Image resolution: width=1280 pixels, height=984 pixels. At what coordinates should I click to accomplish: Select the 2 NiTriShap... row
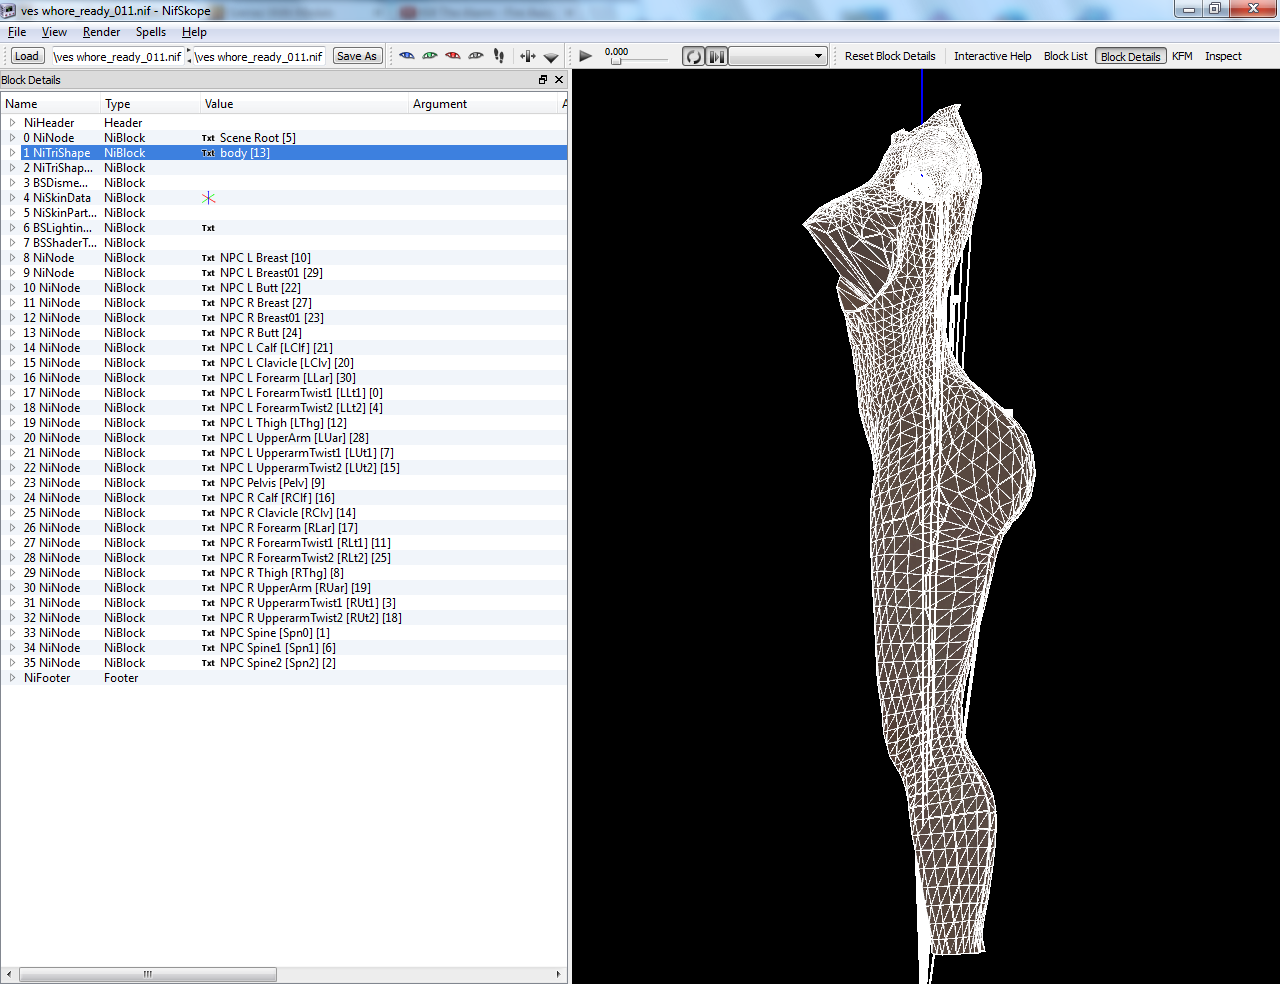click(284, 168)
